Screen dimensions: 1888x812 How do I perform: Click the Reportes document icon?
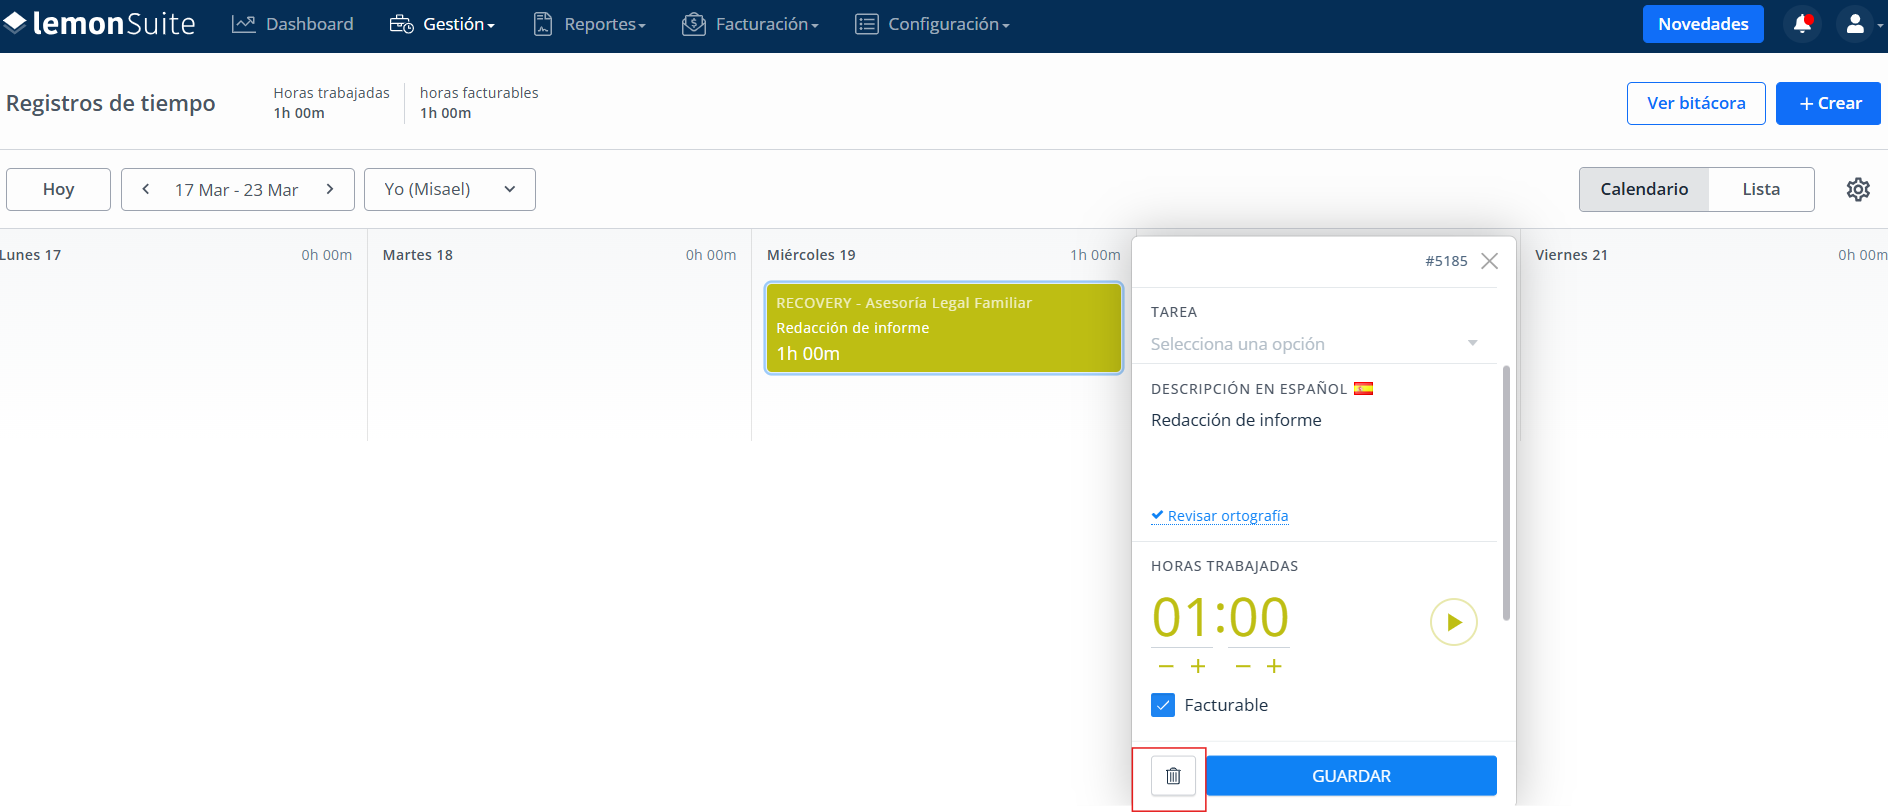543,24
